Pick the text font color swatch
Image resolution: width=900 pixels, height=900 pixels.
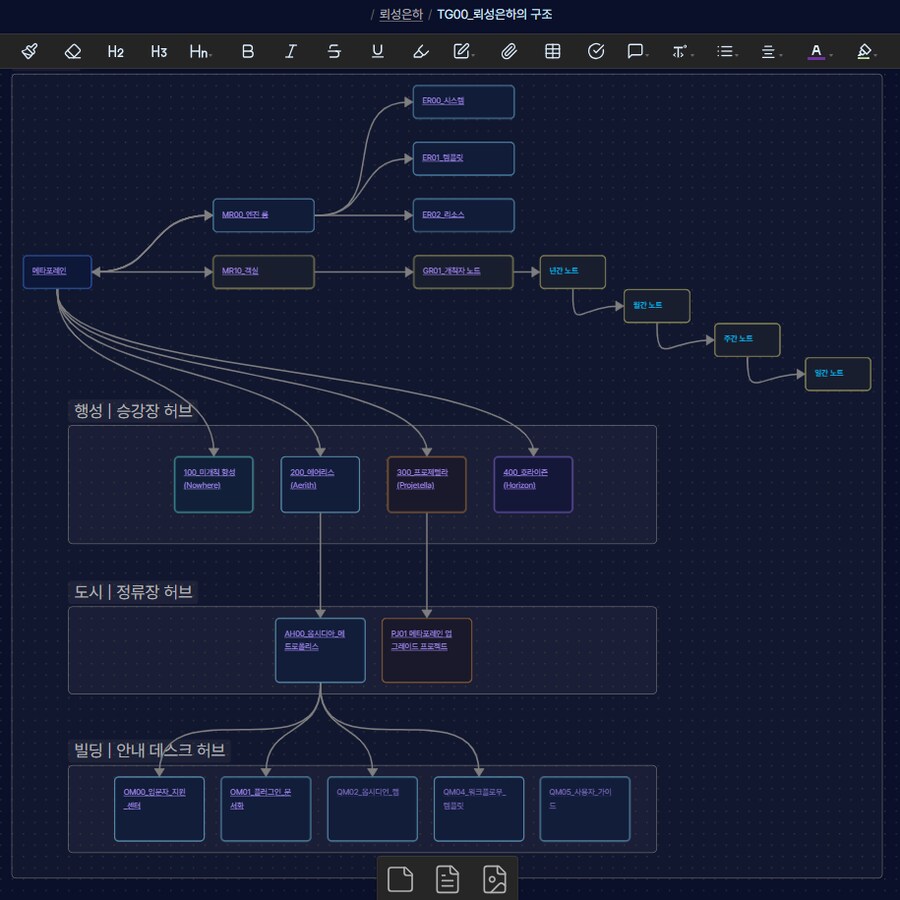pyautogui.click(x=816, y=51)
